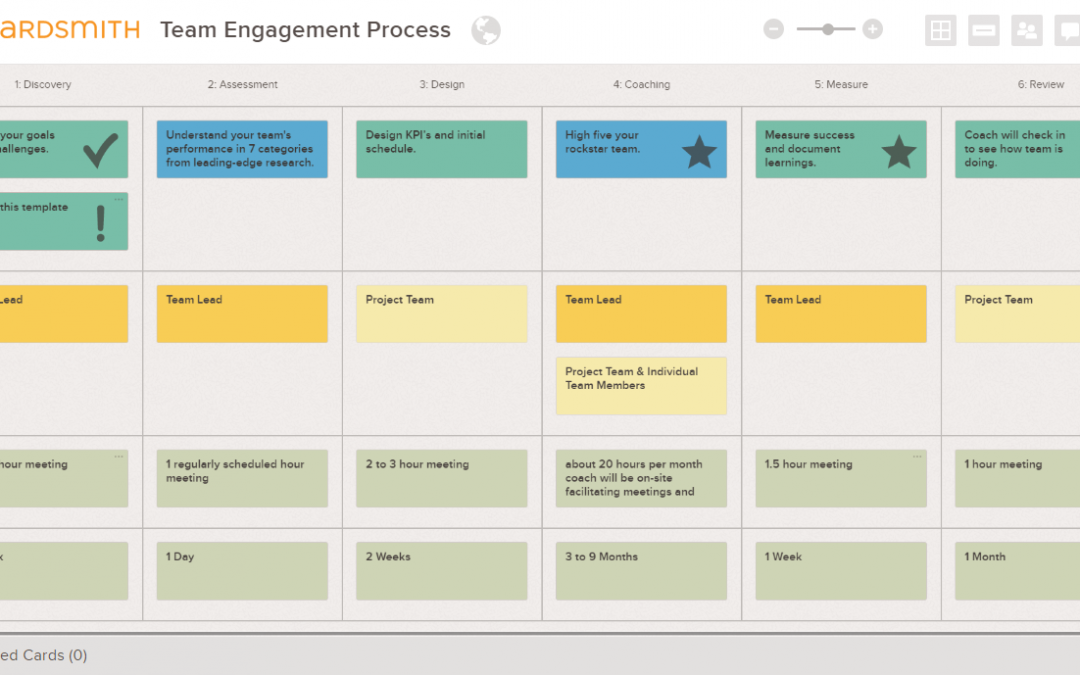Select Project Team card under Design
Viewport: 1080px width, 675px height.
442,314
